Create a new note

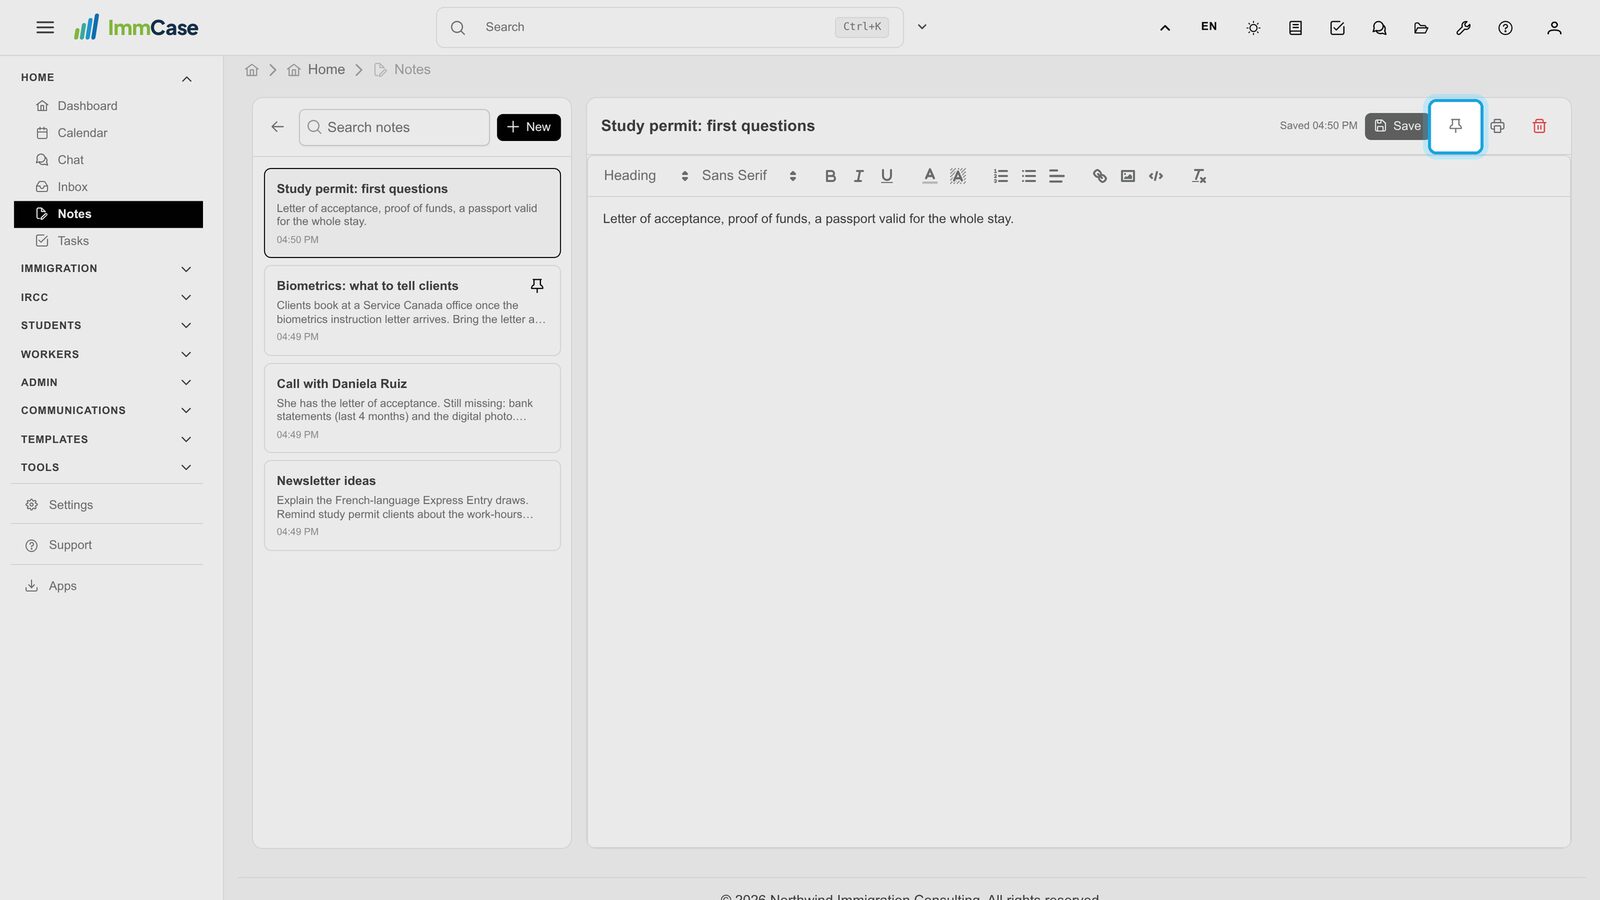(x=528, y=127)
